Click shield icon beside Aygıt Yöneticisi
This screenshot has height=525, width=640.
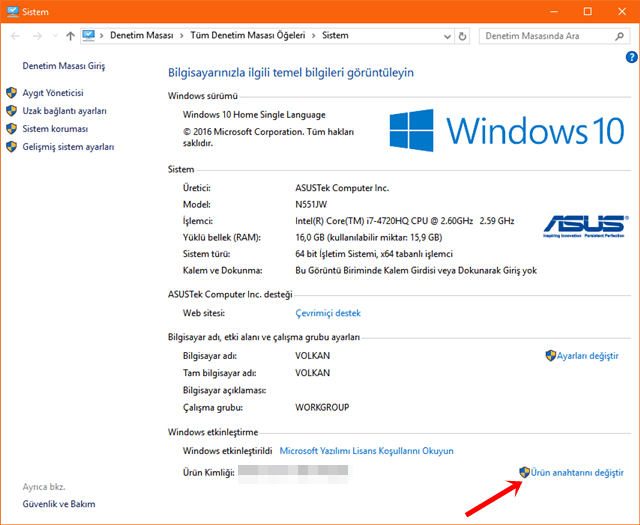(x=11, y=93)
